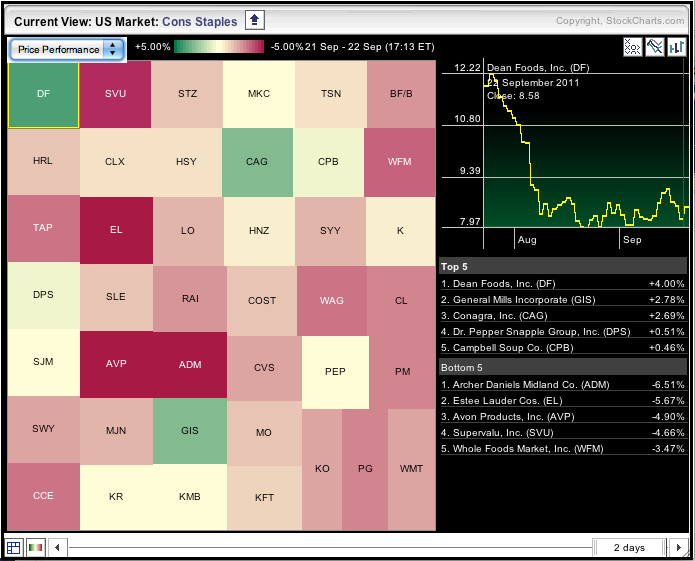
Task: Select the STZ tile
Action: [187, 94]
